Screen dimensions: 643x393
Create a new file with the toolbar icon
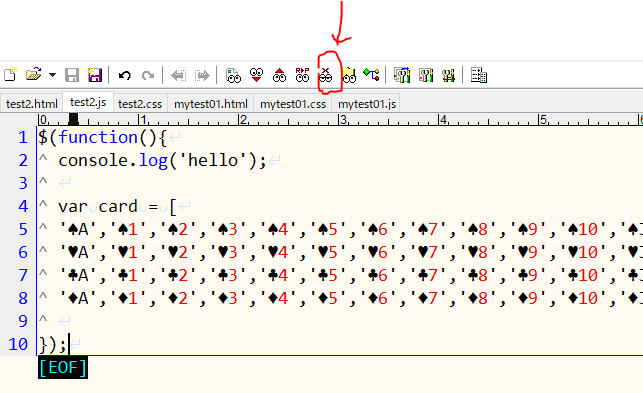(x=10, y=75)
